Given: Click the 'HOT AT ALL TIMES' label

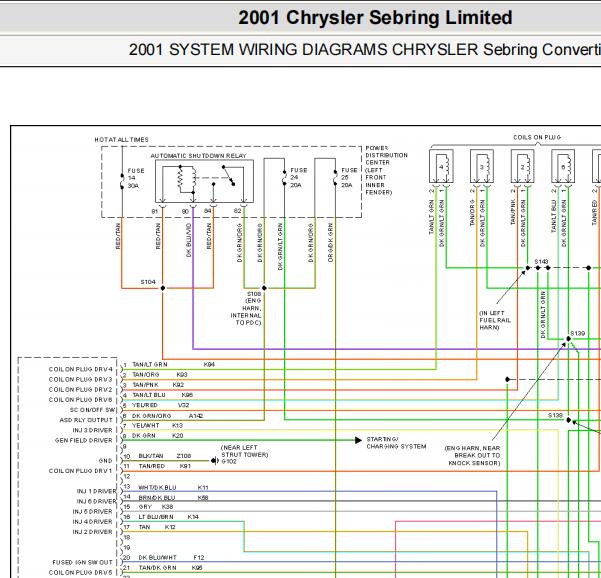Looking at the screenshot, I should [122, 140].
